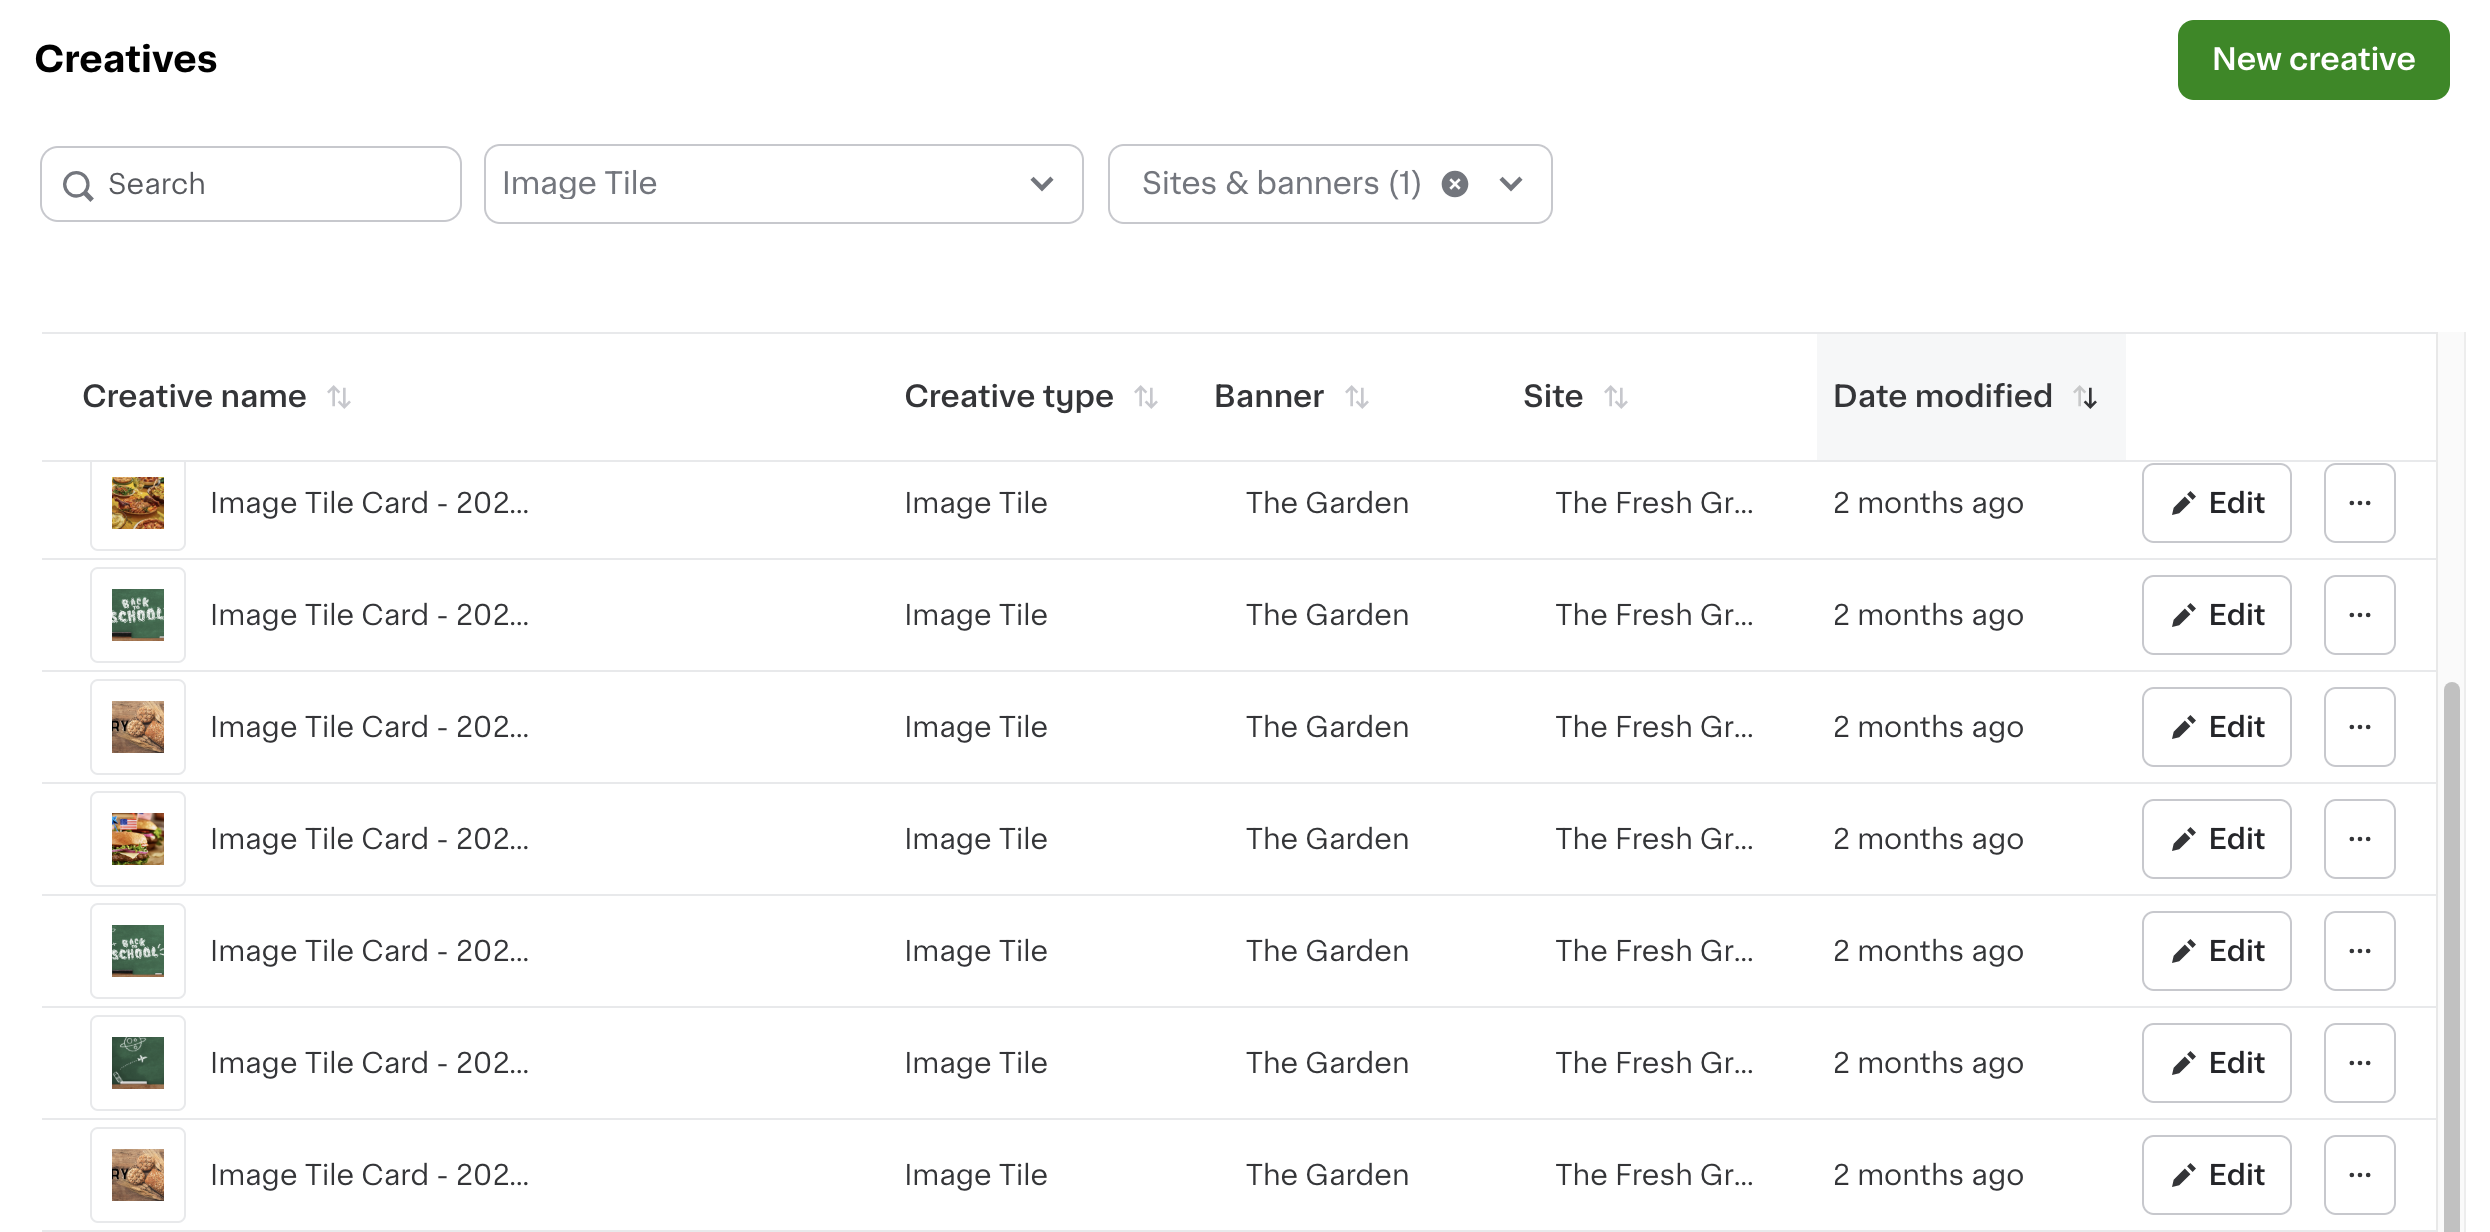Screen dimensions: 2490x1232
Task: Select the Creatives page heading
Action: [125, 59]
